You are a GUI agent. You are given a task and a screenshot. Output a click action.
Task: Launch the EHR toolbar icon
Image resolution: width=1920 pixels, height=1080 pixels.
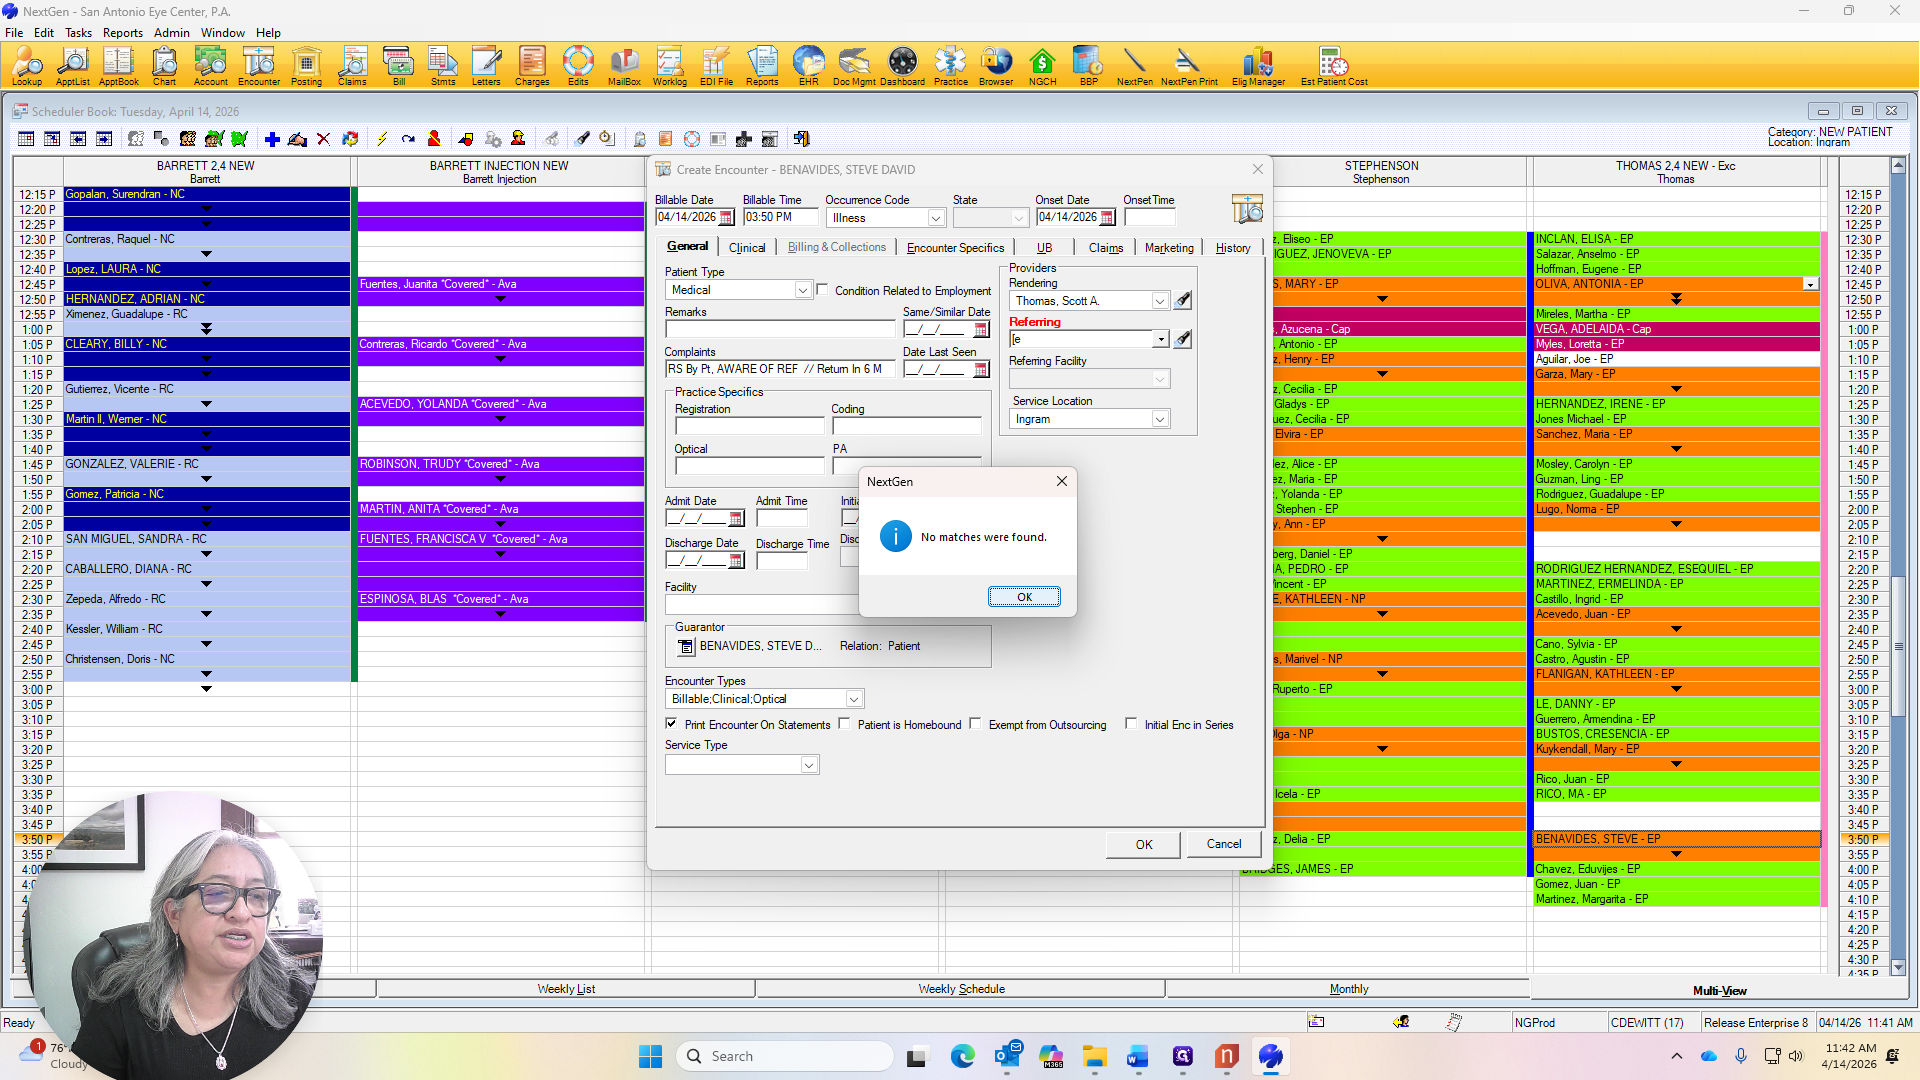click(808, 66)
